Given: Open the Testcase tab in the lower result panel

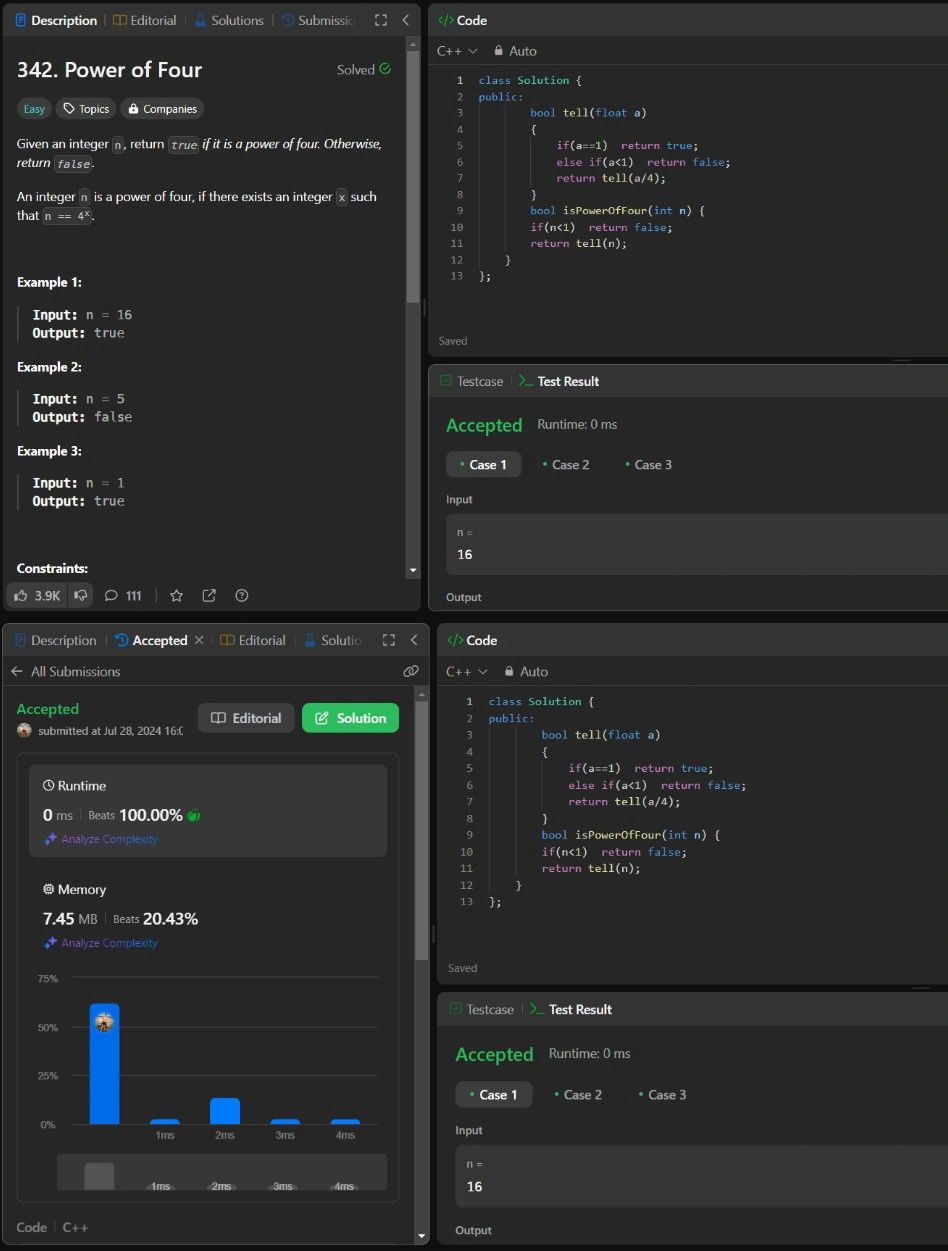Looking at the screenshot, I should [x=481, y=1009].
